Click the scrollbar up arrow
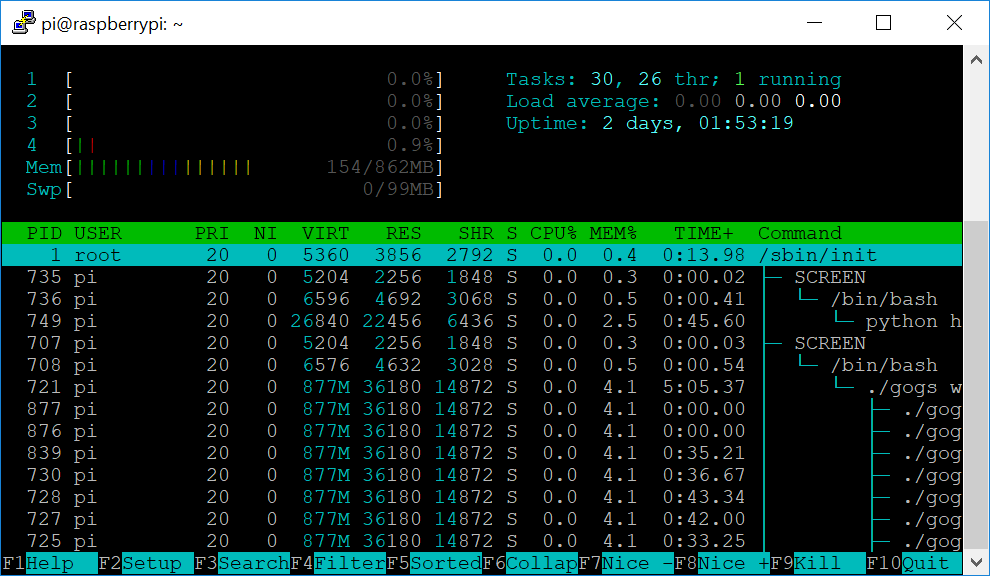This screenshot has width=990, height=576. tap(976, 59)
